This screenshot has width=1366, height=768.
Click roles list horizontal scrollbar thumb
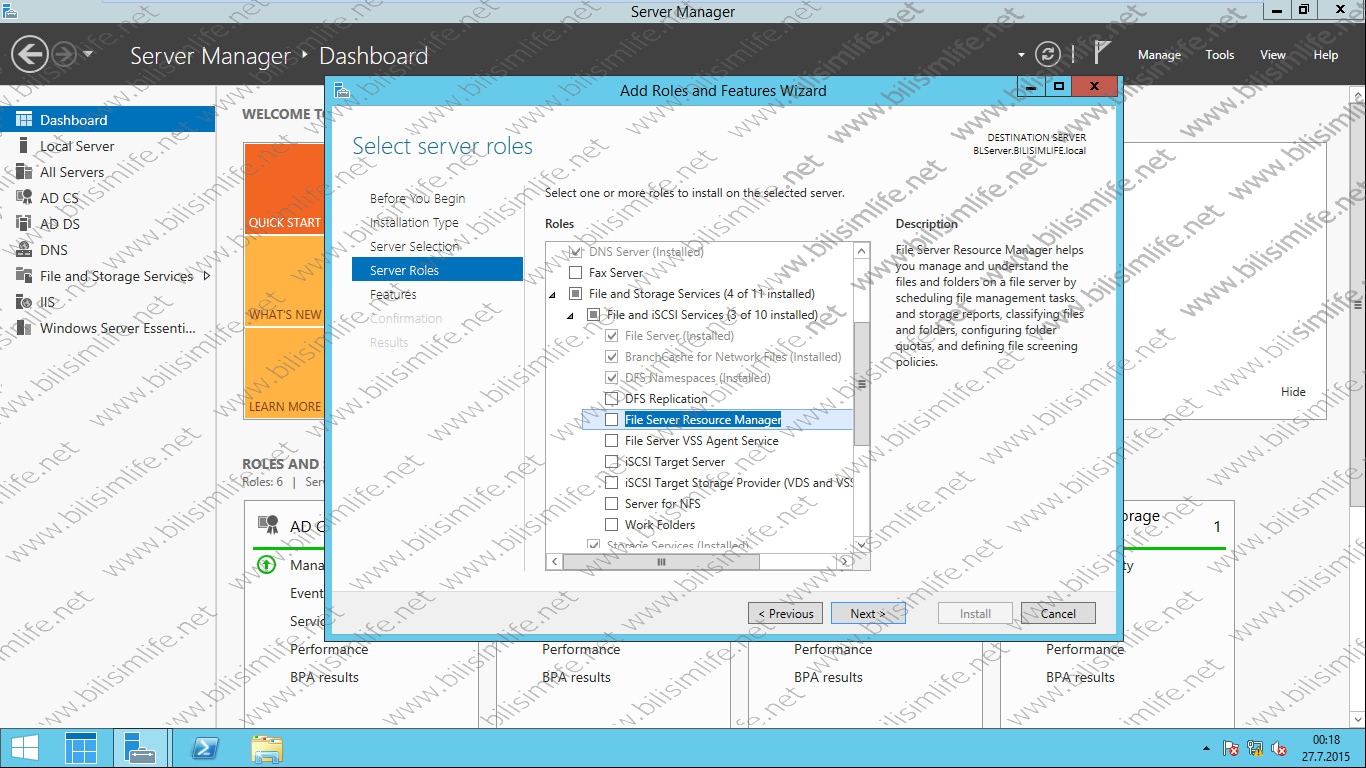click(x=661, y=562)
